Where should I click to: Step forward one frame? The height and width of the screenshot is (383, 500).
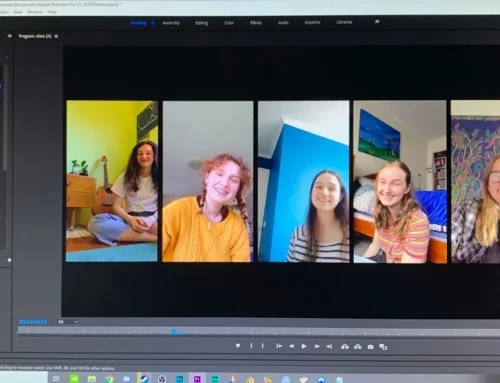click(317, 346)
